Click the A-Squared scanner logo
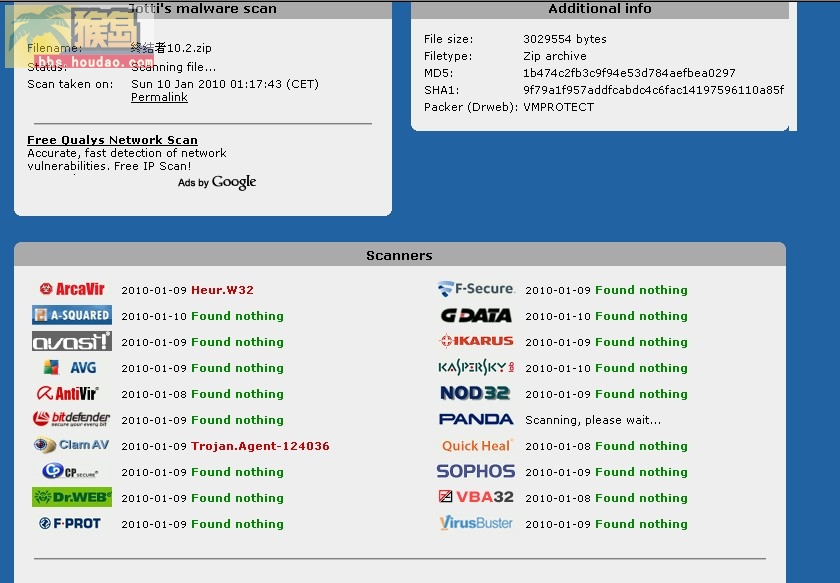The image size is (840, 583). 72,315
